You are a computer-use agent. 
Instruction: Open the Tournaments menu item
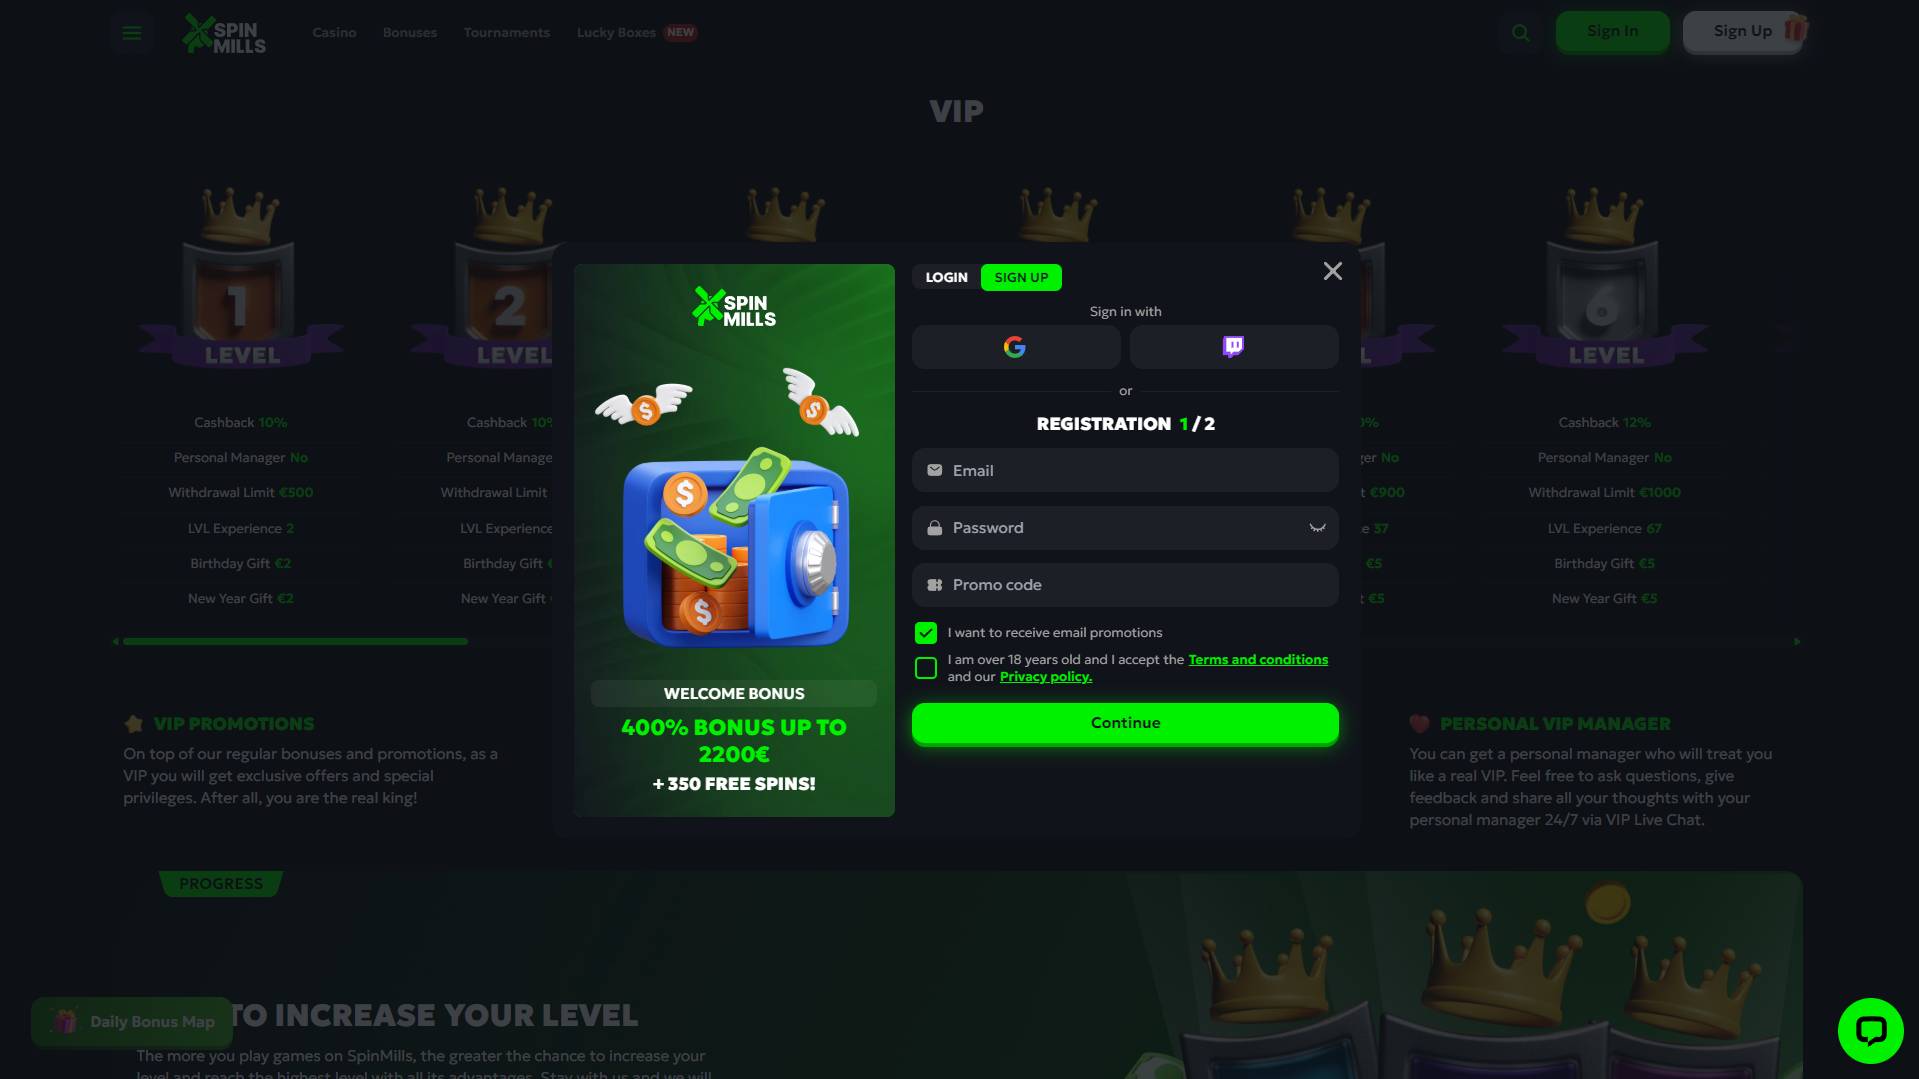click(x=506, y=33)
